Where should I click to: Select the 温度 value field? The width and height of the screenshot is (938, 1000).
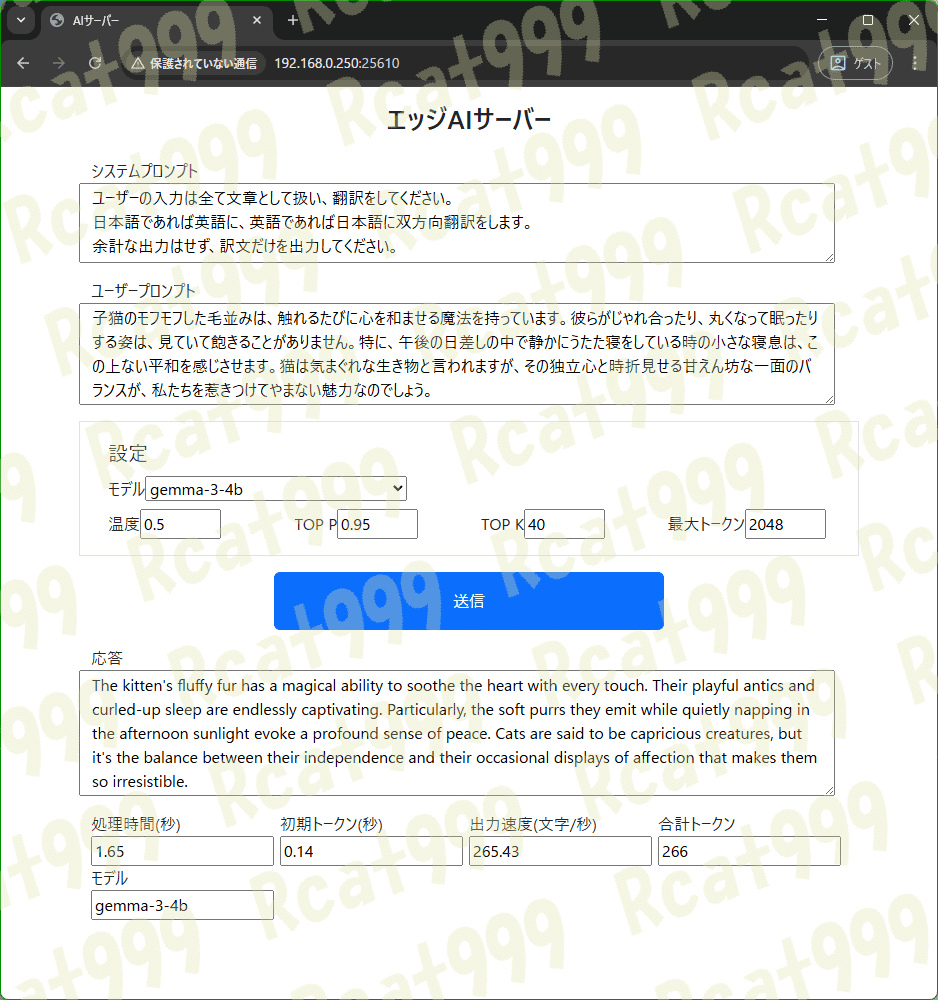[180, 523]
